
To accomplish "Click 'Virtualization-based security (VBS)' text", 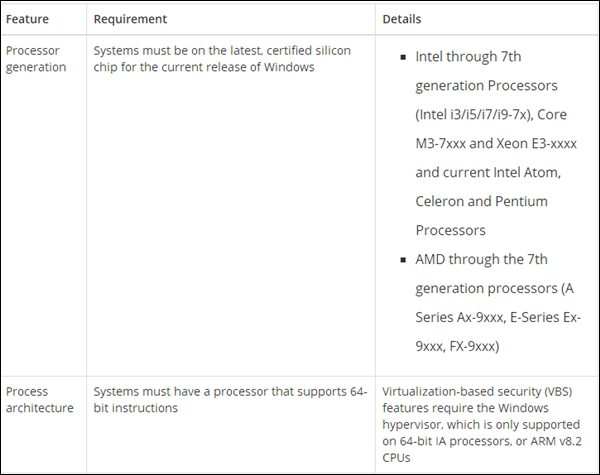I will 477,392.
